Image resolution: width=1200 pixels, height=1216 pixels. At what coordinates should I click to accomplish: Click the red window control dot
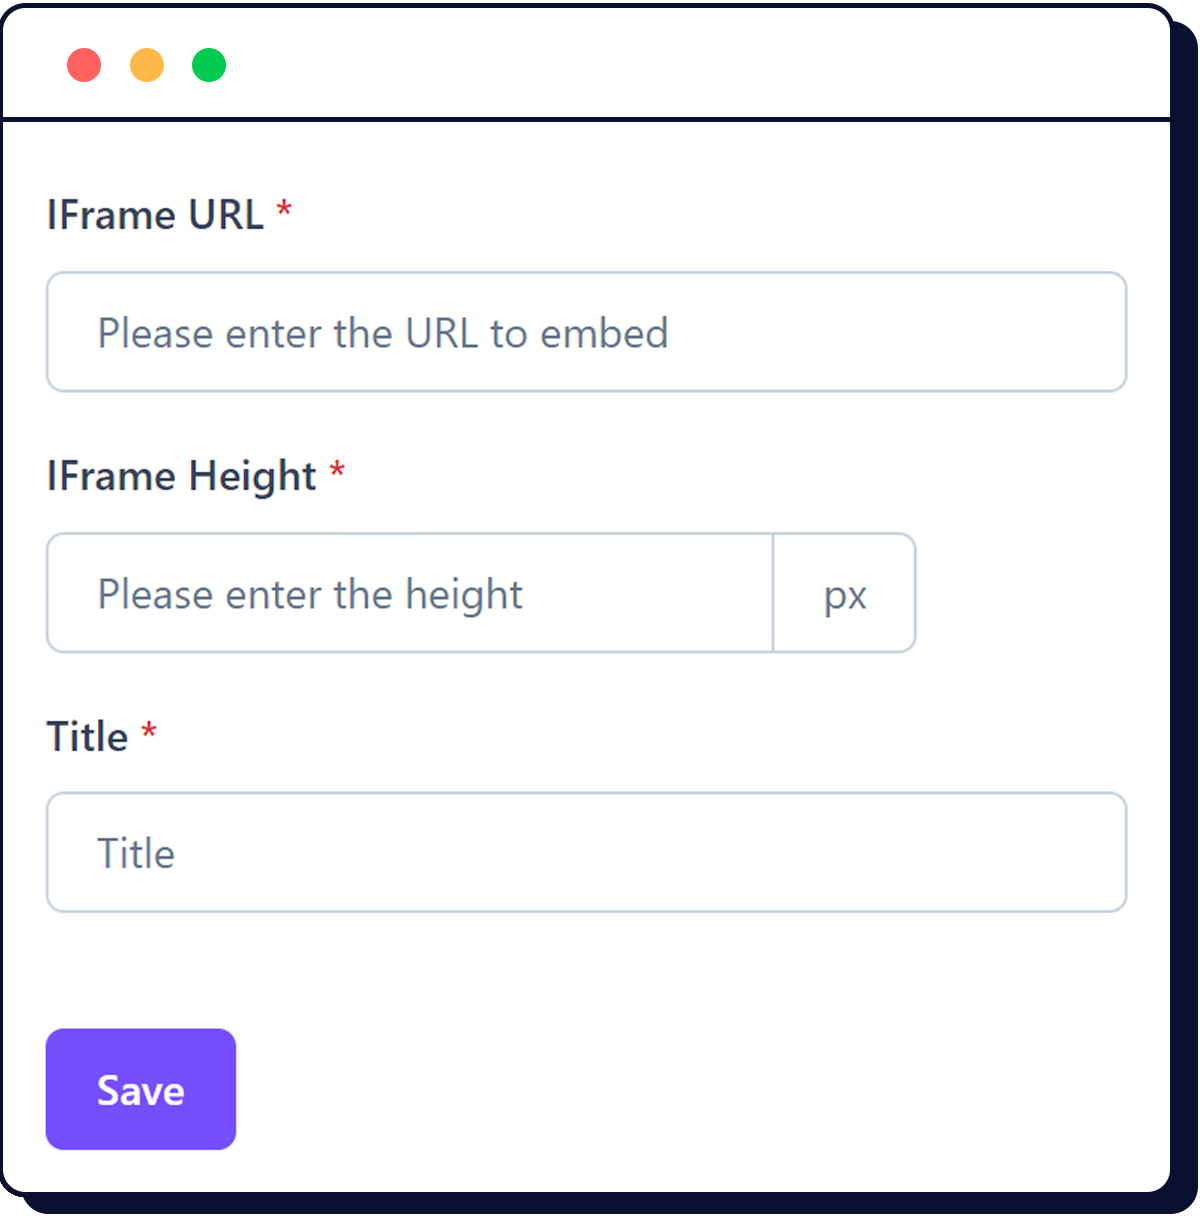[84, 64]
